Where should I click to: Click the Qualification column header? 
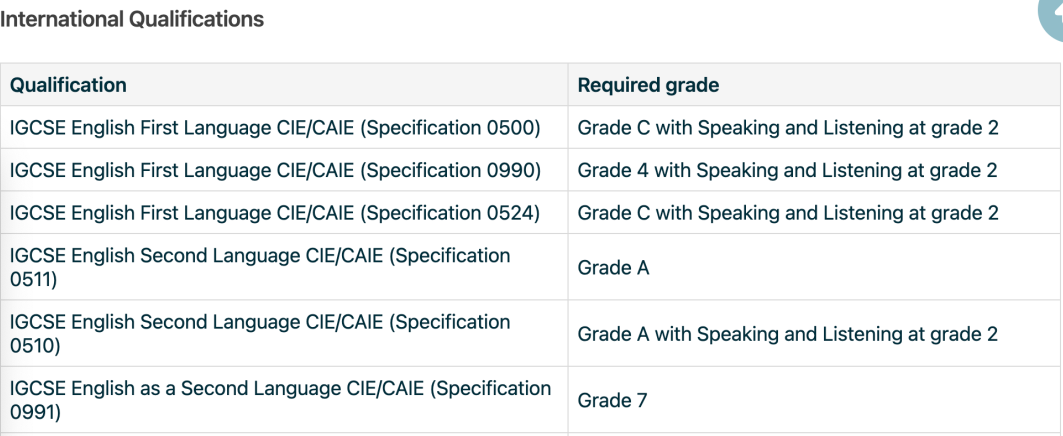pos(284,85)
